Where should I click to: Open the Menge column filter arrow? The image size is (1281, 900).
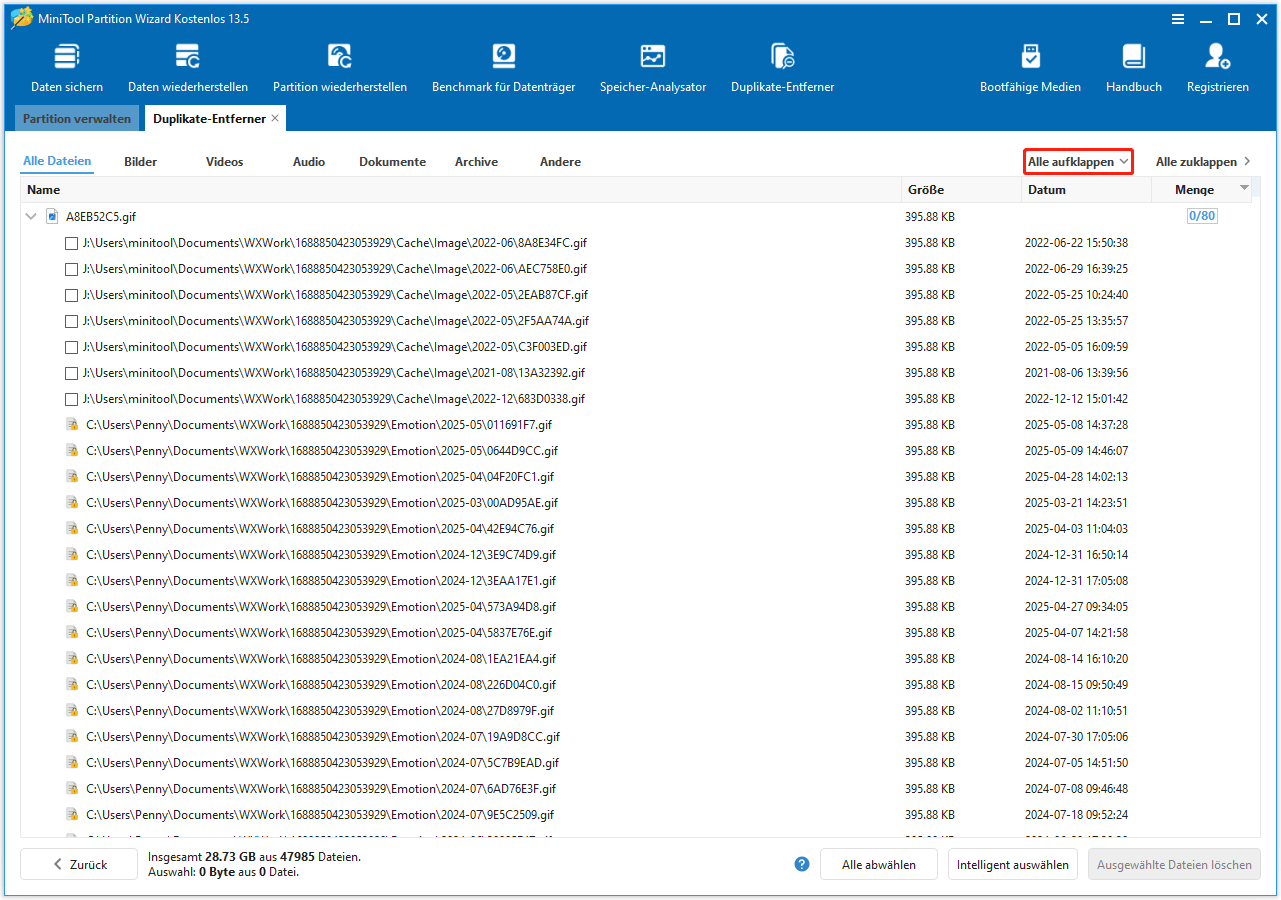1243,189
